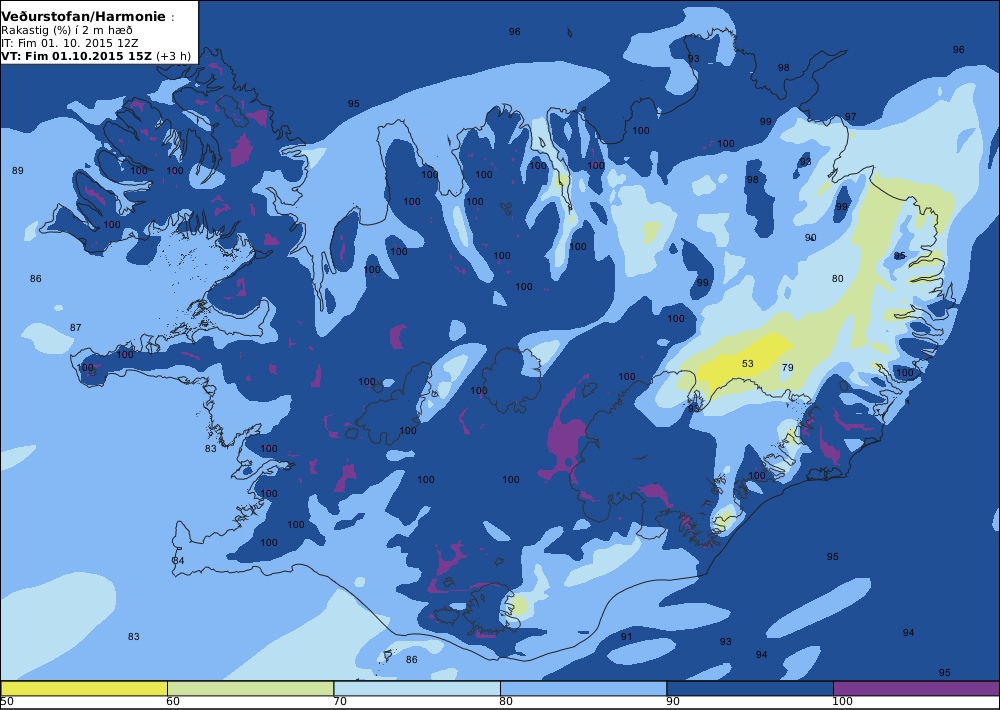Image resolution: width=1000 pixels, height=710 pixels.
Task: Click the light green 60–70 legend band
Action: (x=251, y=688)
